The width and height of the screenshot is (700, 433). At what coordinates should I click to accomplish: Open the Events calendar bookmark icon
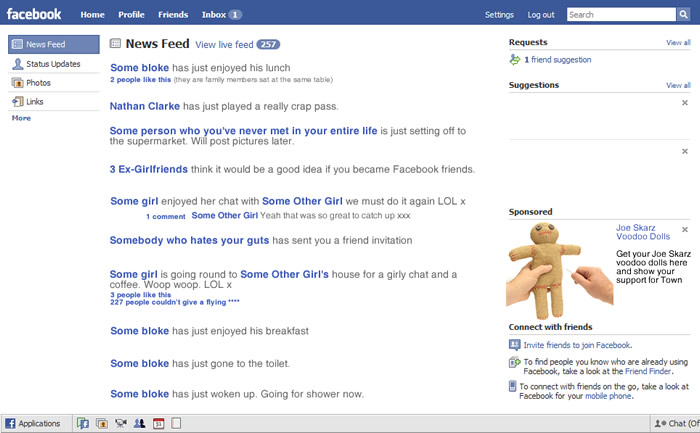click(x=158, y=423)
